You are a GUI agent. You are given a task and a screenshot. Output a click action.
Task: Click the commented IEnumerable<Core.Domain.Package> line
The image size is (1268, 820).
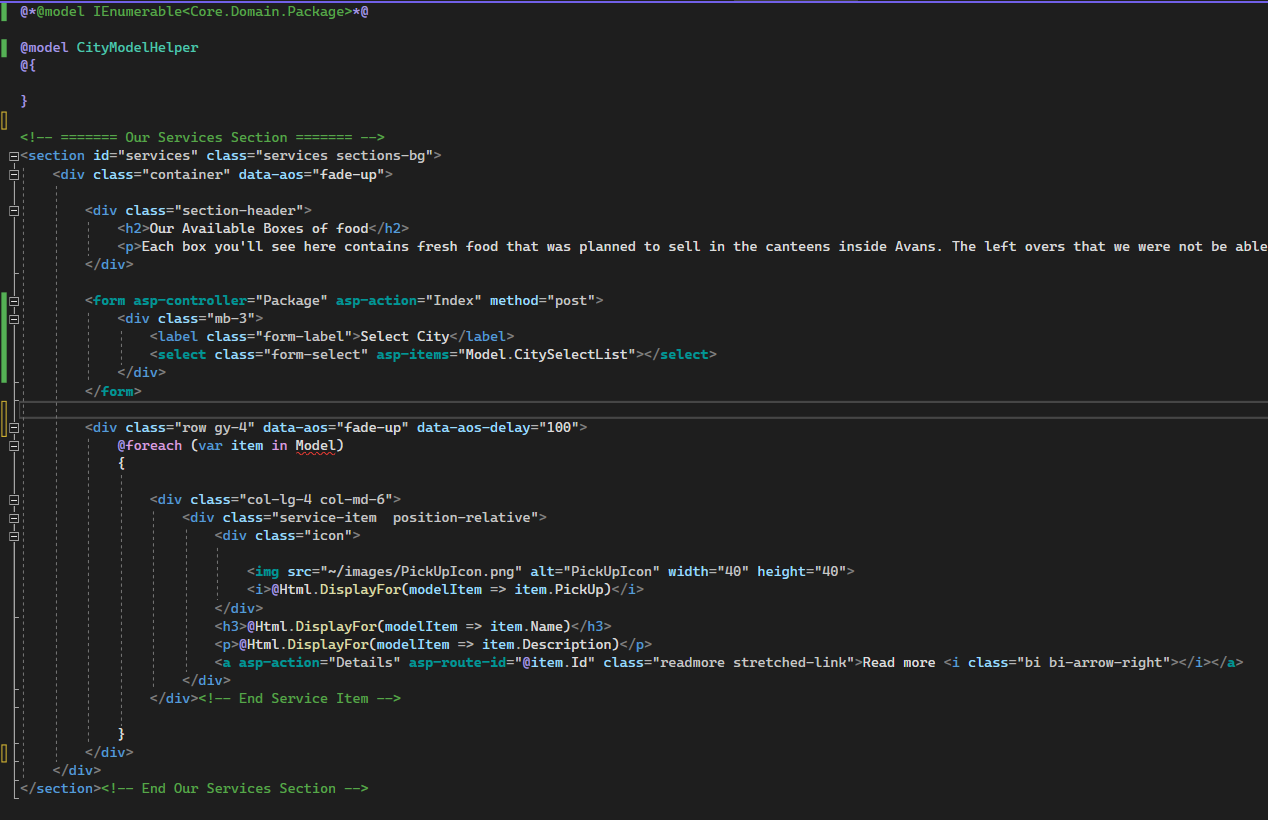[x=194, y=11]
